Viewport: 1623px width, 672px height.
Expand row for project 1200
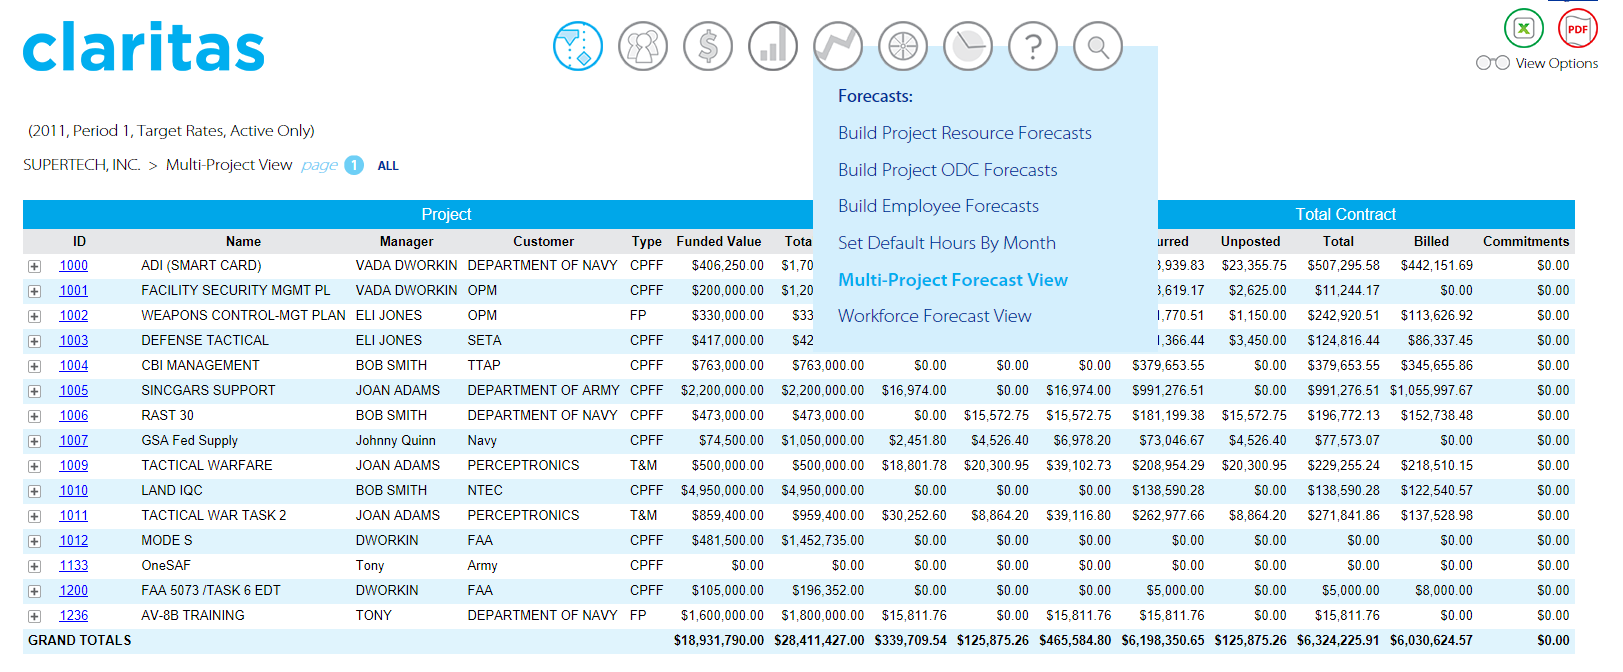point(34,591)
